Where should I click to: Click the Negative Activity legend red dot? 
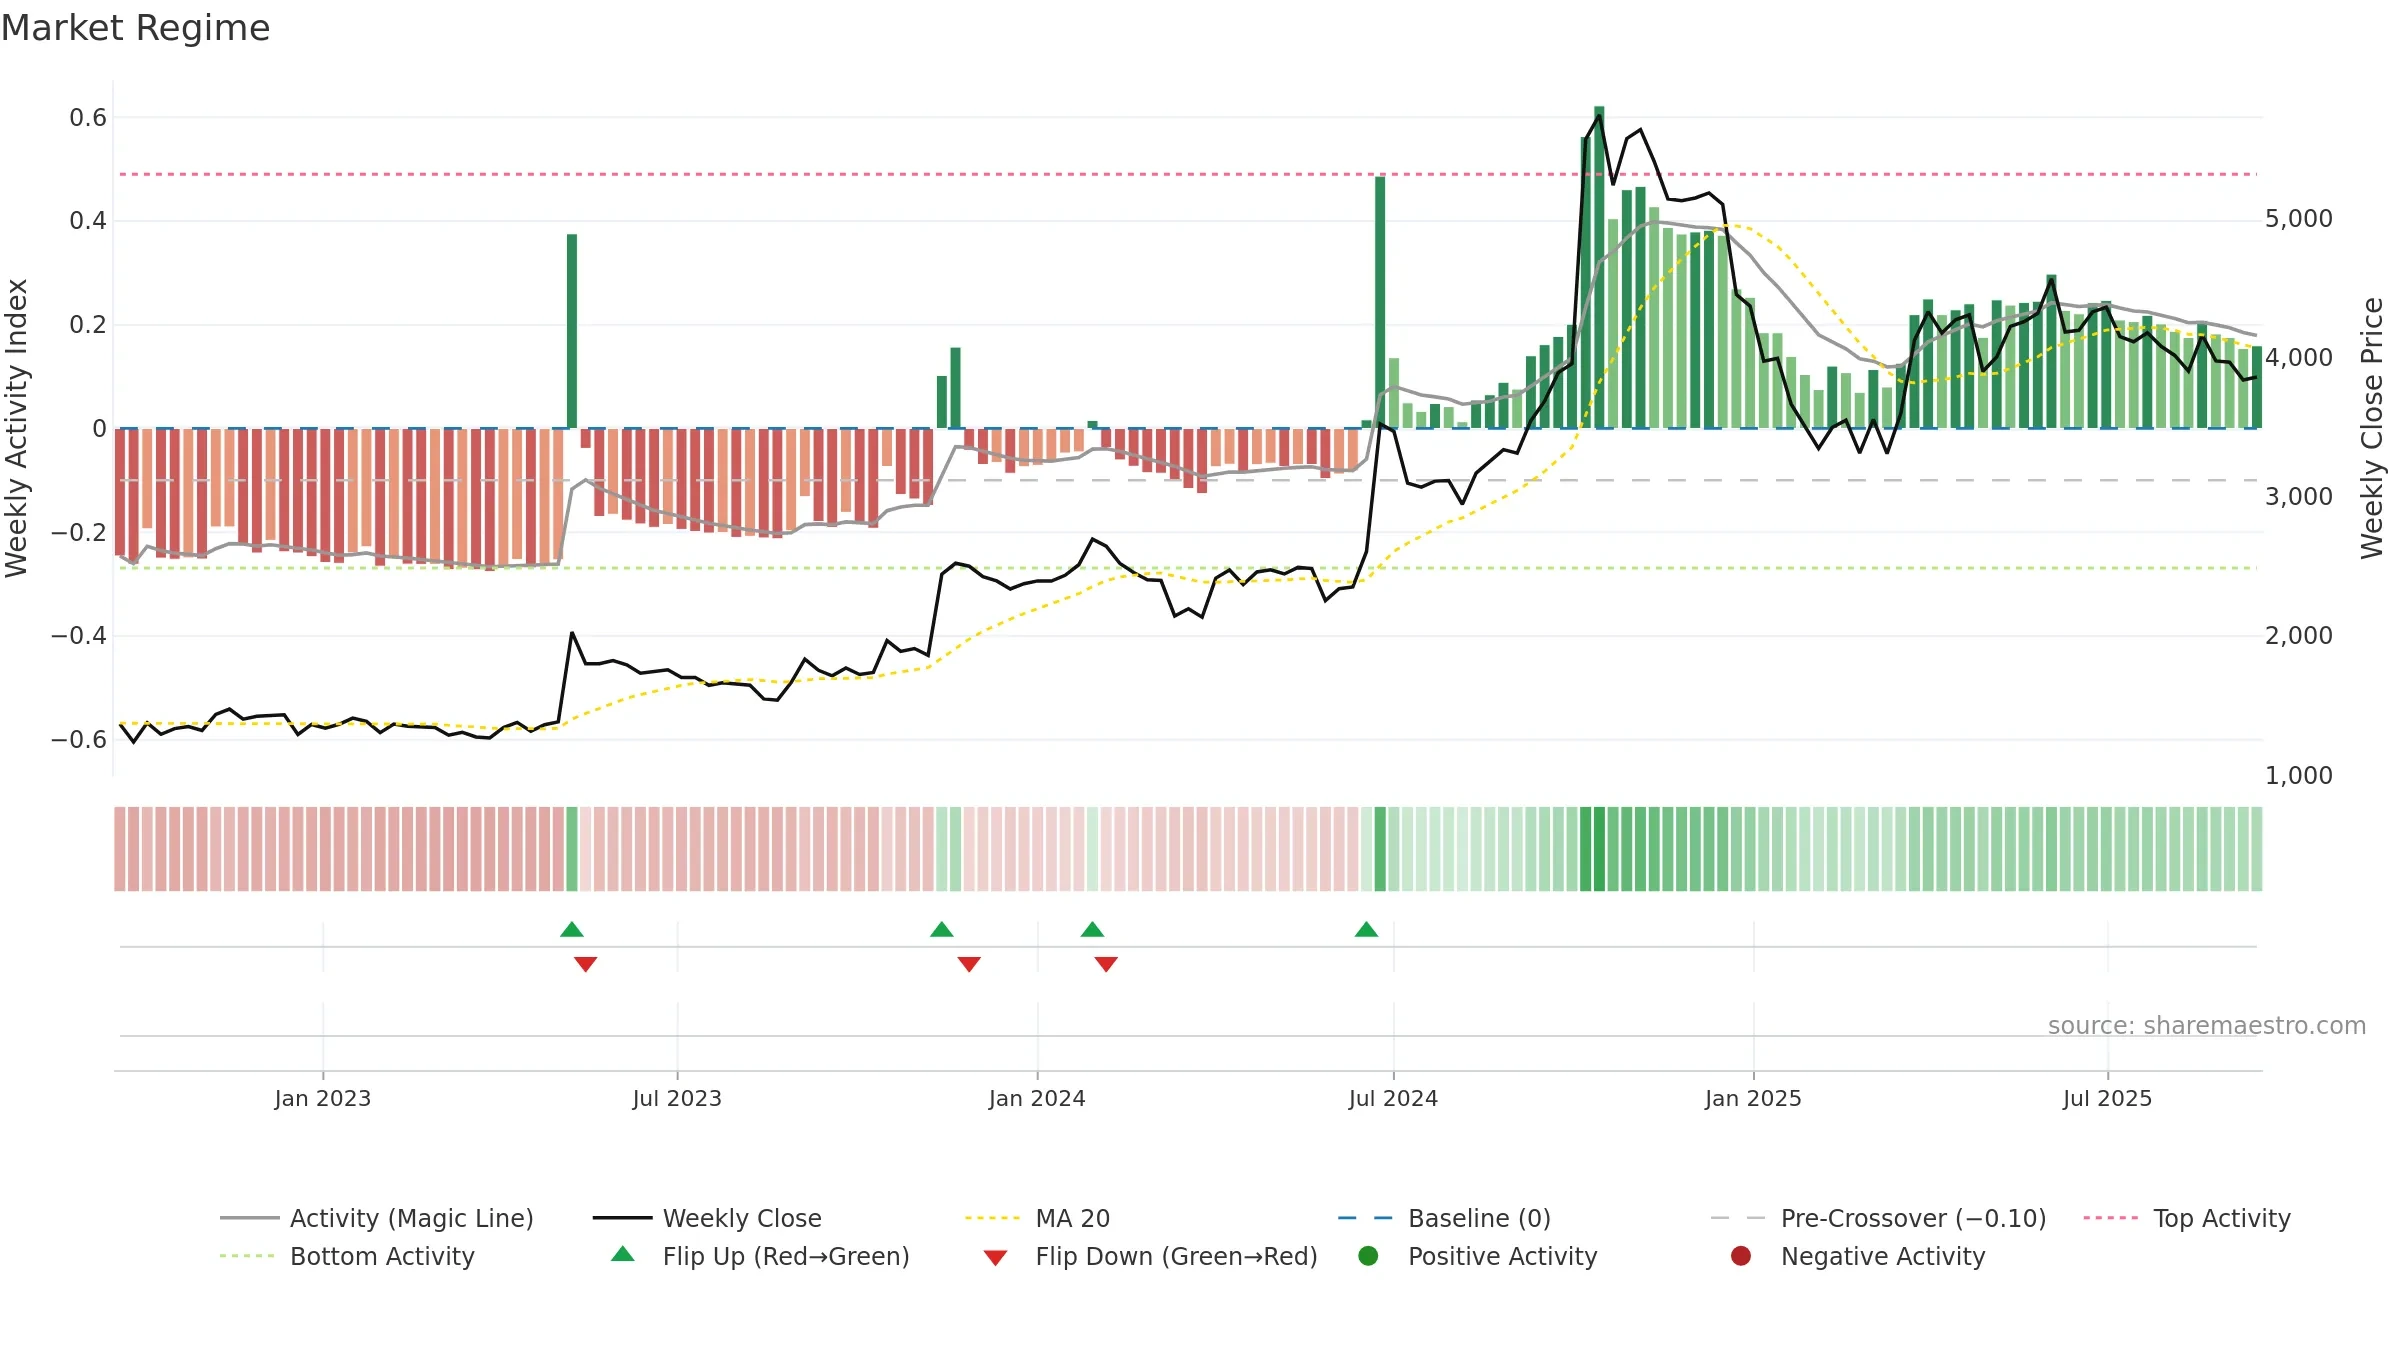click(x=1741, y=1255)
